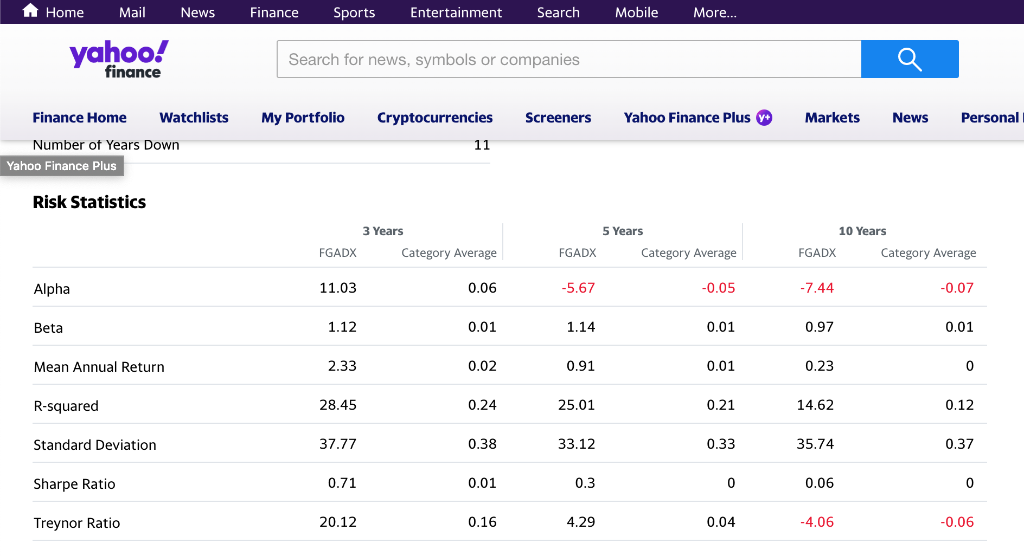The image size is (1024, 556).
Task: Click the Treynor Ratio row label
Action: pos(77,523)
